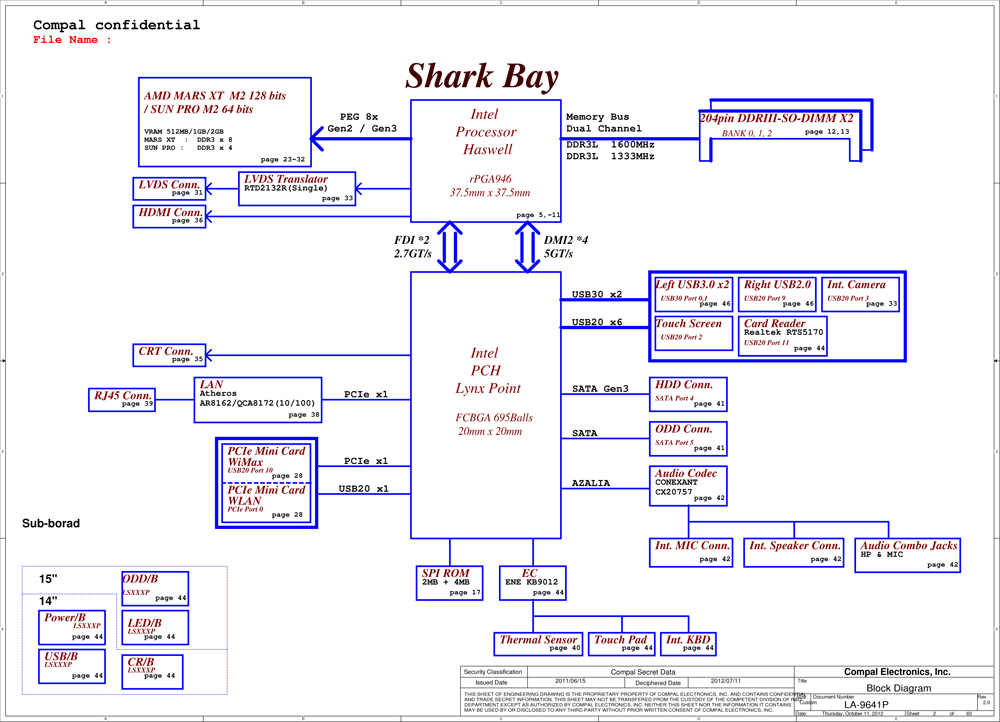Click the 15" size label
Image resolution: width=1000 pixels, height=722 pixels.
(x=48, y=579)
